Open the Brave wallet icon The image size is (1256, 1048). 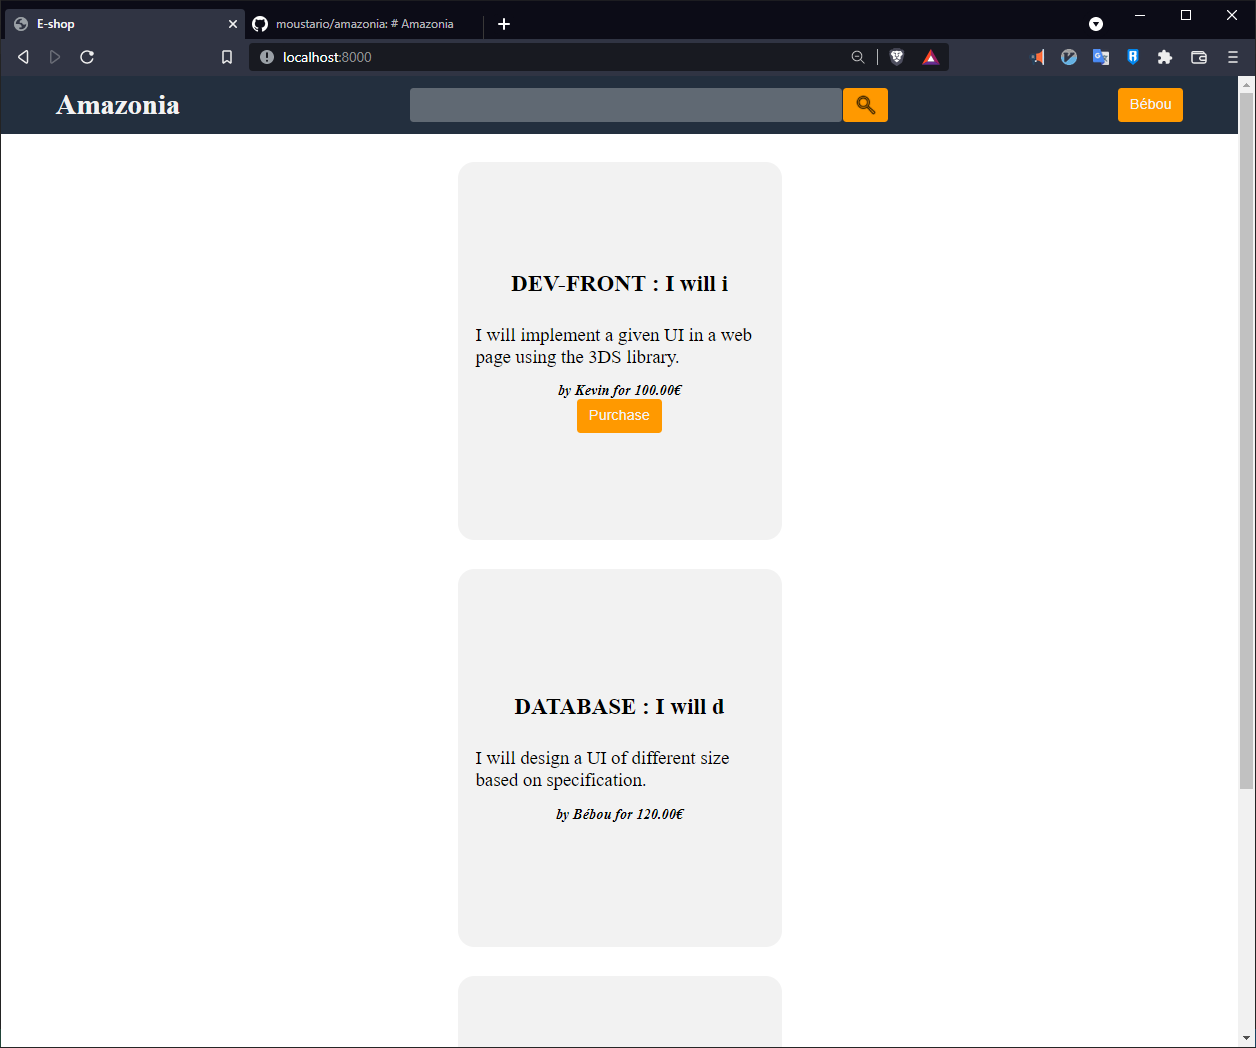(x=1199, y=57)
